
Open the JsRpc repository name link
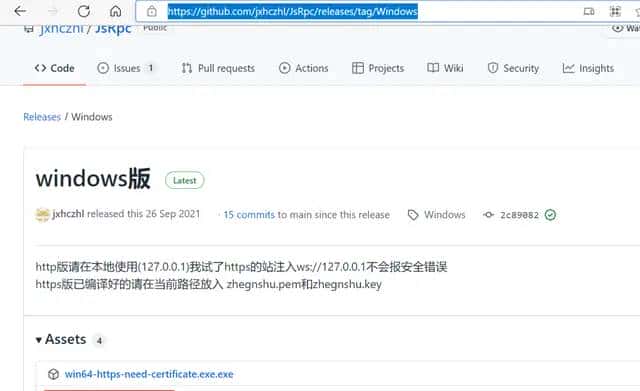pos(113,29)
